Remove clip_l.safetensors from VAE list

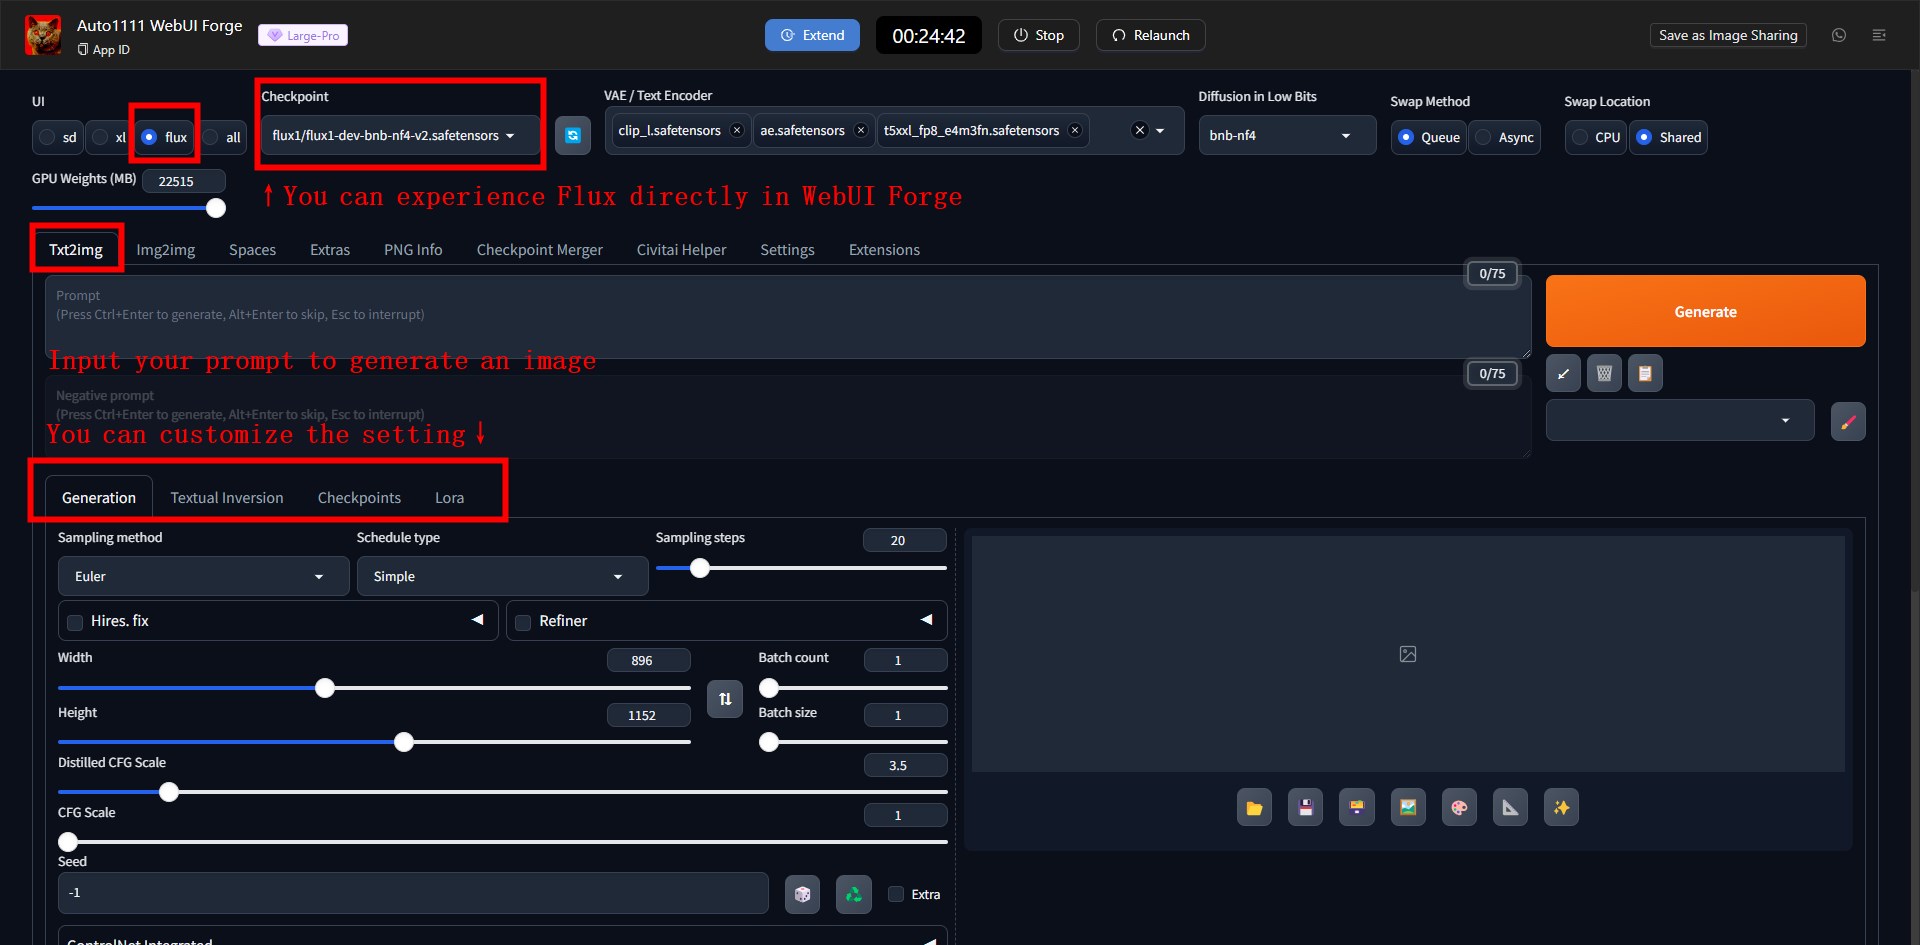tap(737, 131)
